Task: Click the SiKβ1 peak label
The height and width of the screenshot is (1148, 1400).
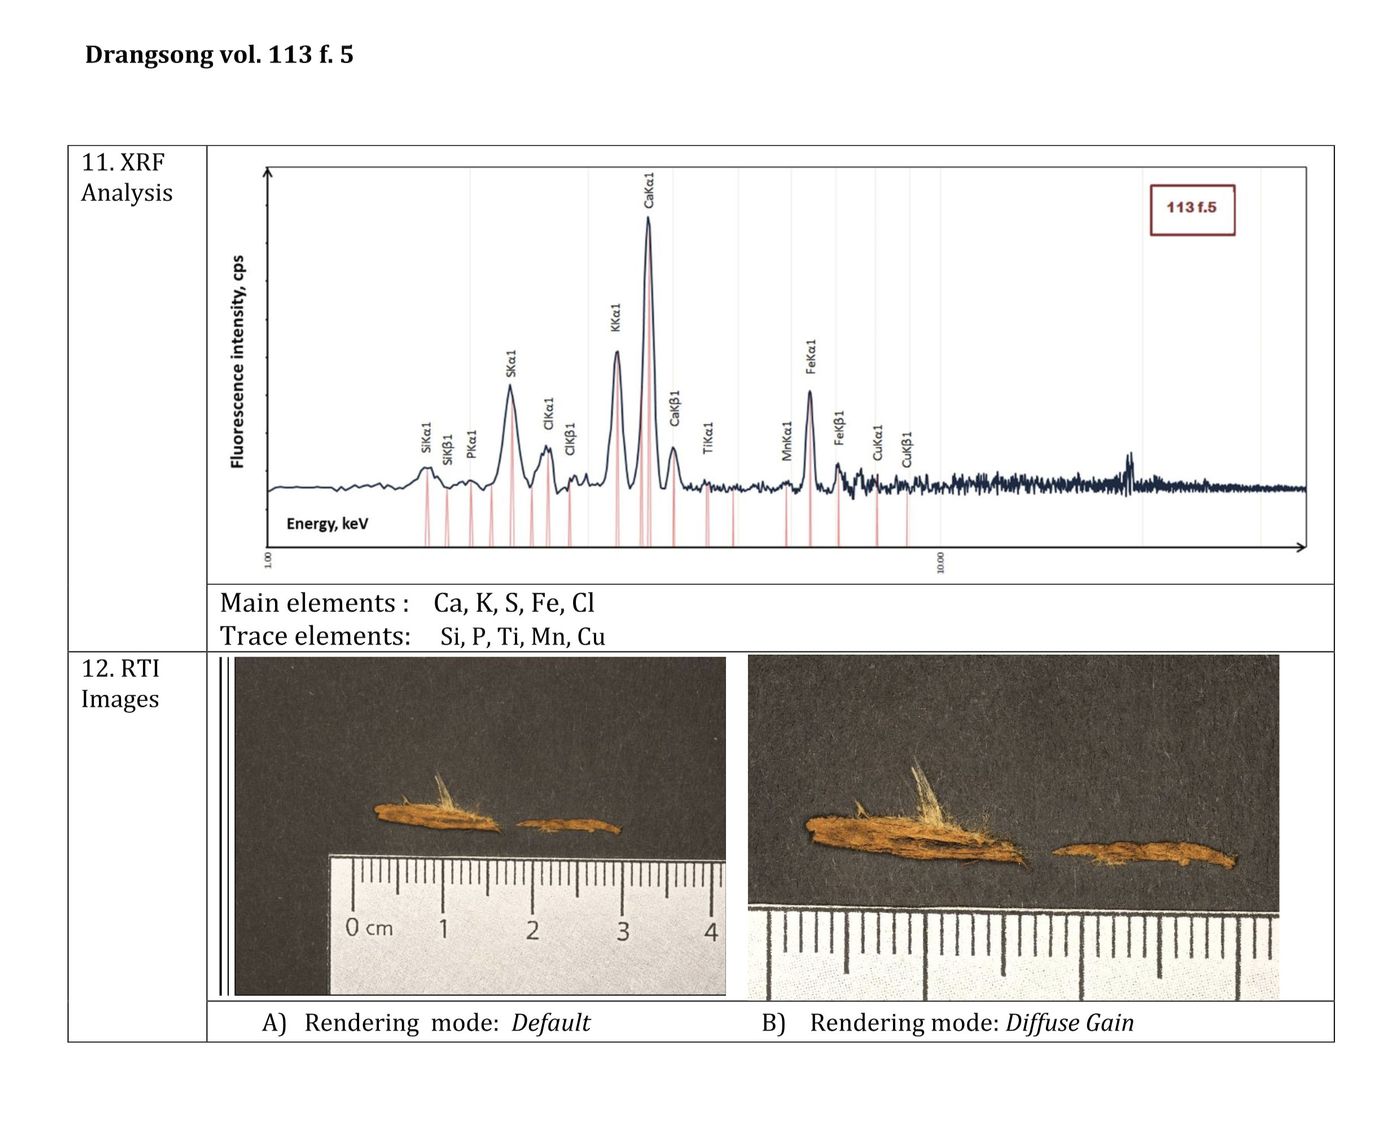Action: pyautogui.click(x=448, y=449)
